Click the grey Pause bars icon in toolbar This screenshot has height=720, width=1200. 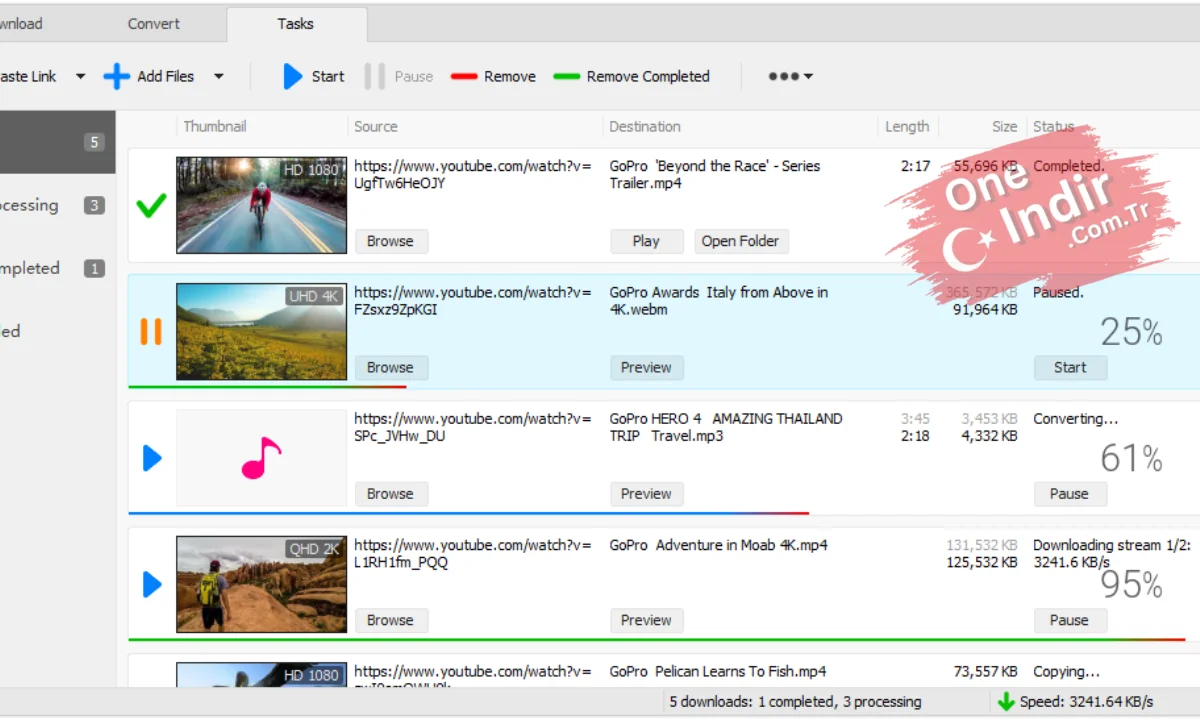(x=374, y=76)
